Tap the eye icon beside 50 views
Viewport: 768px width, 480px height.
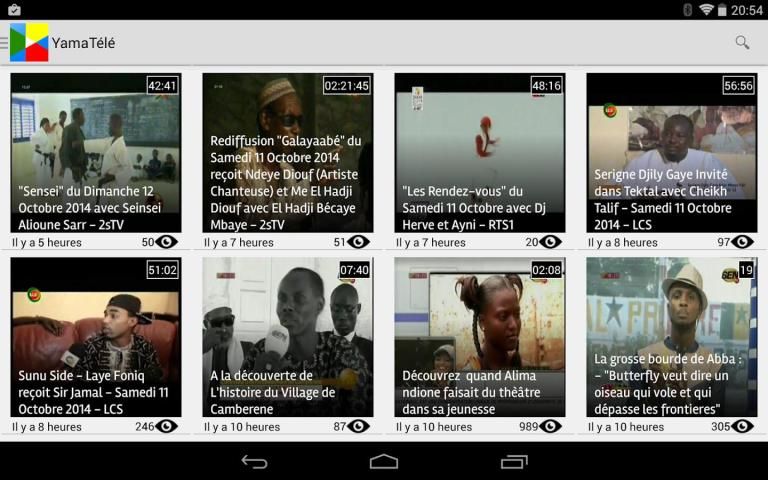coord(167,242)
